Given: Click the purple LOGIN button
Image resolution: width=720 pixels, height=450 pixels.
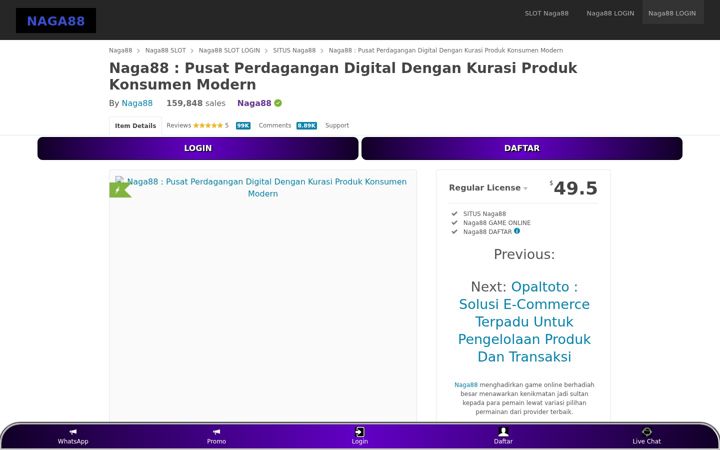Looking at the screenshot, I should [198, 148].
